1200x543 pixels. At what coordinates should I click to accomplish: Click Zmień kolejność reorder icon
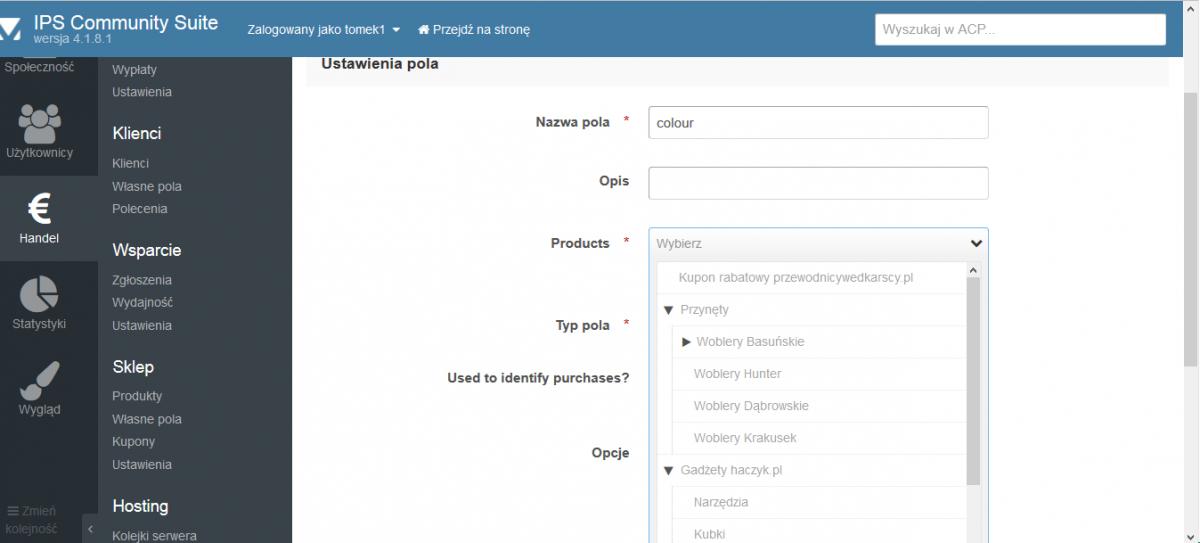(x=13, y=511)
